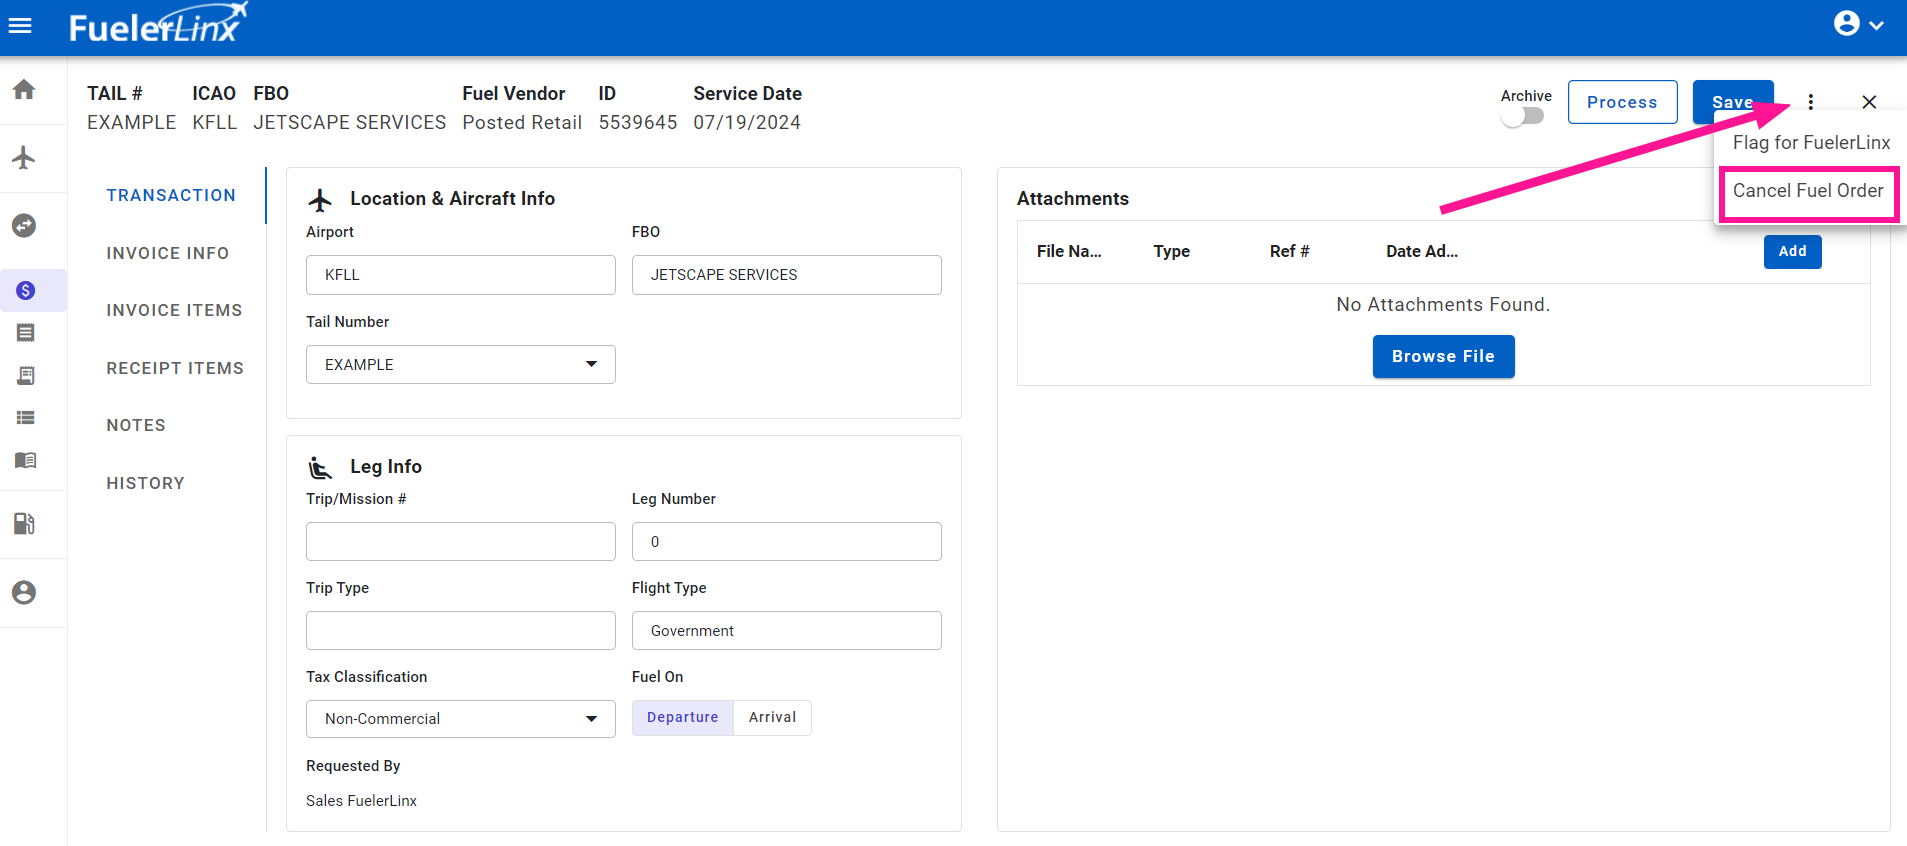
Task: Click the ID value 5539645
Action: tap(638, 123)
